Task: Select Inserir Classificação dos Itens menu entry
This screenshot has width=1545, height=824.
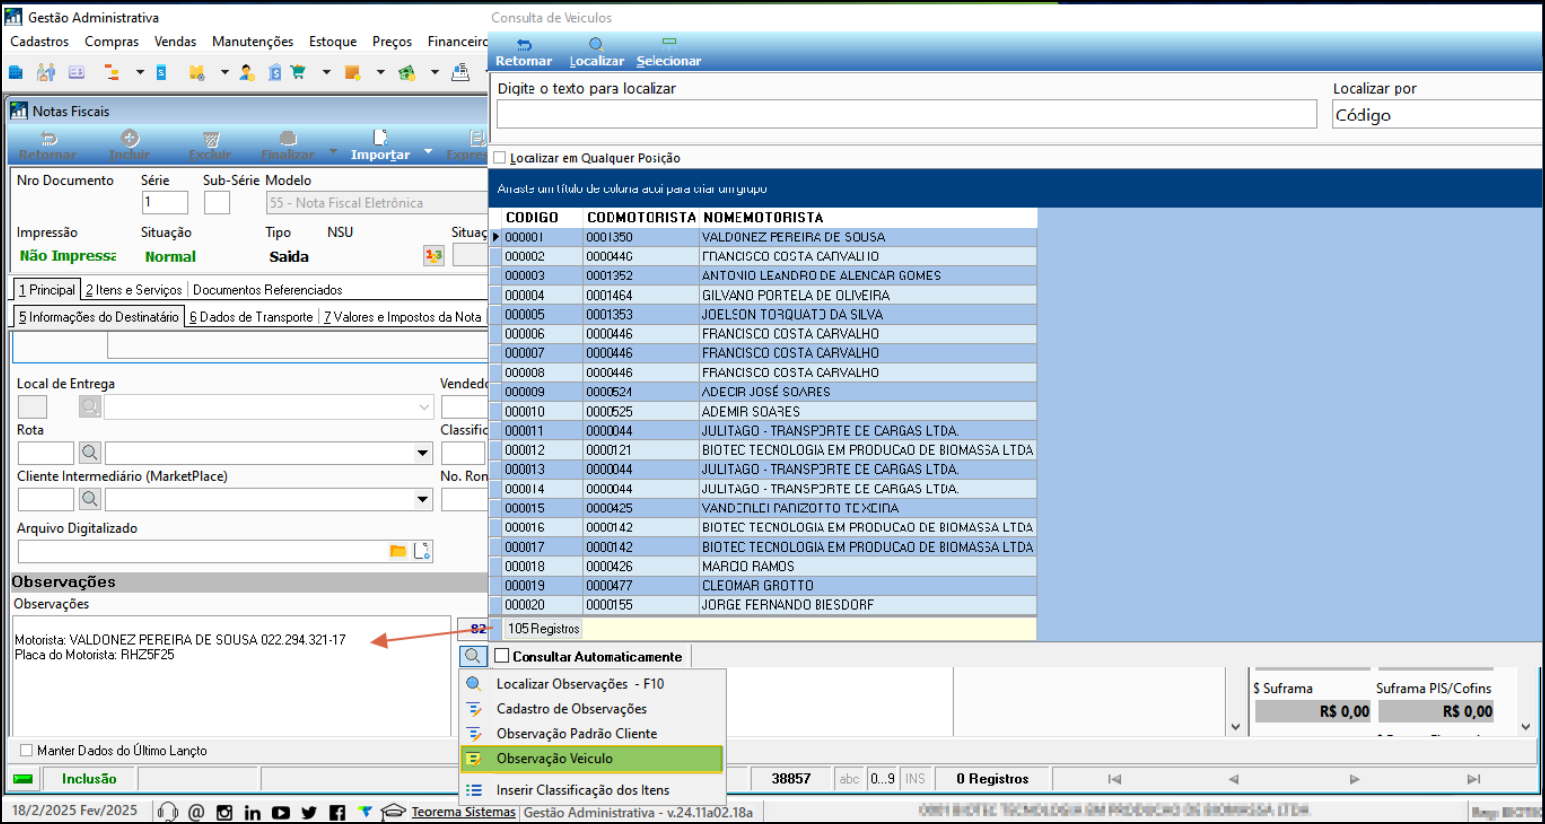Action: click(591, 790)
